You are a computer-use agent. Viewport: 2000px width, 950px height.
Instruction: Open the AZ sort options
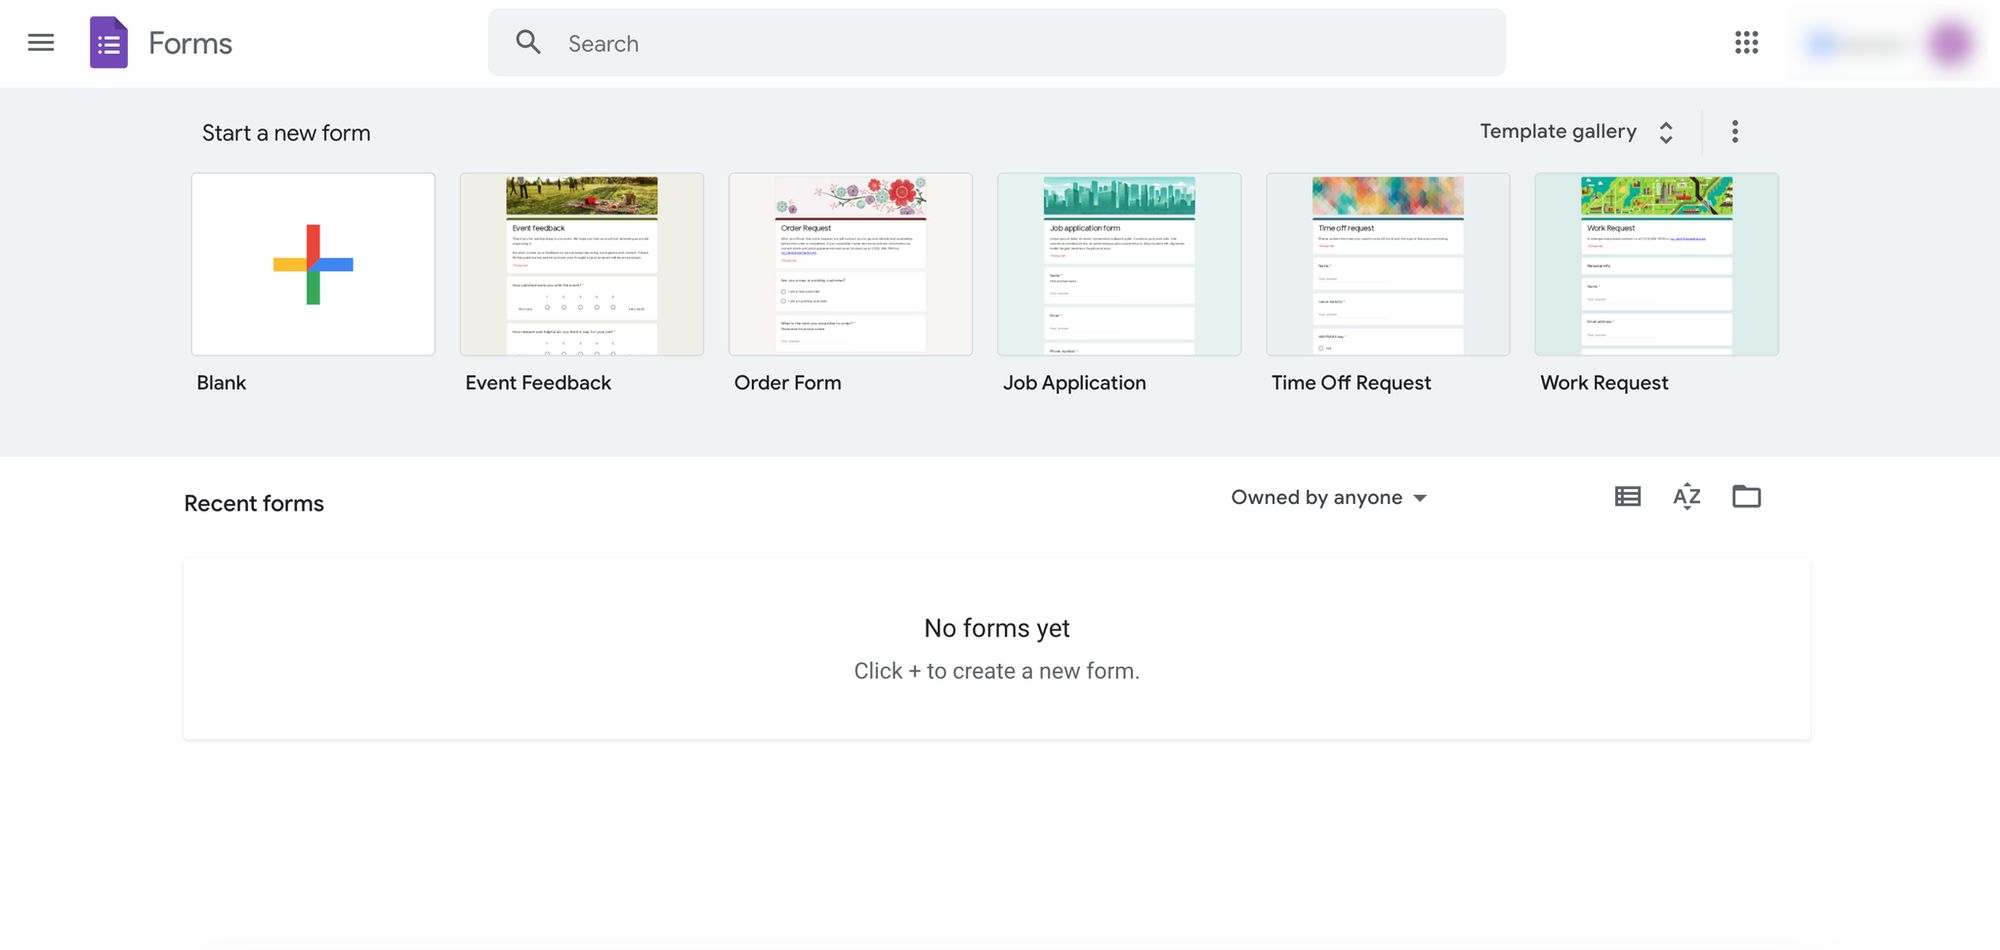click(1687, 496)
